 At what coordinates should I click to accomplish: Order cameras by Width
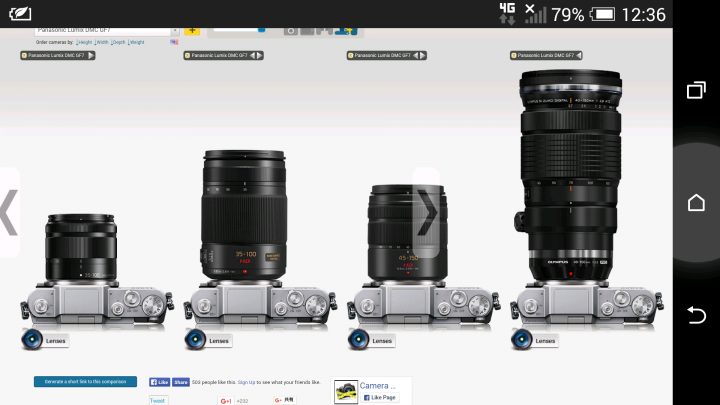pos(101,42)
